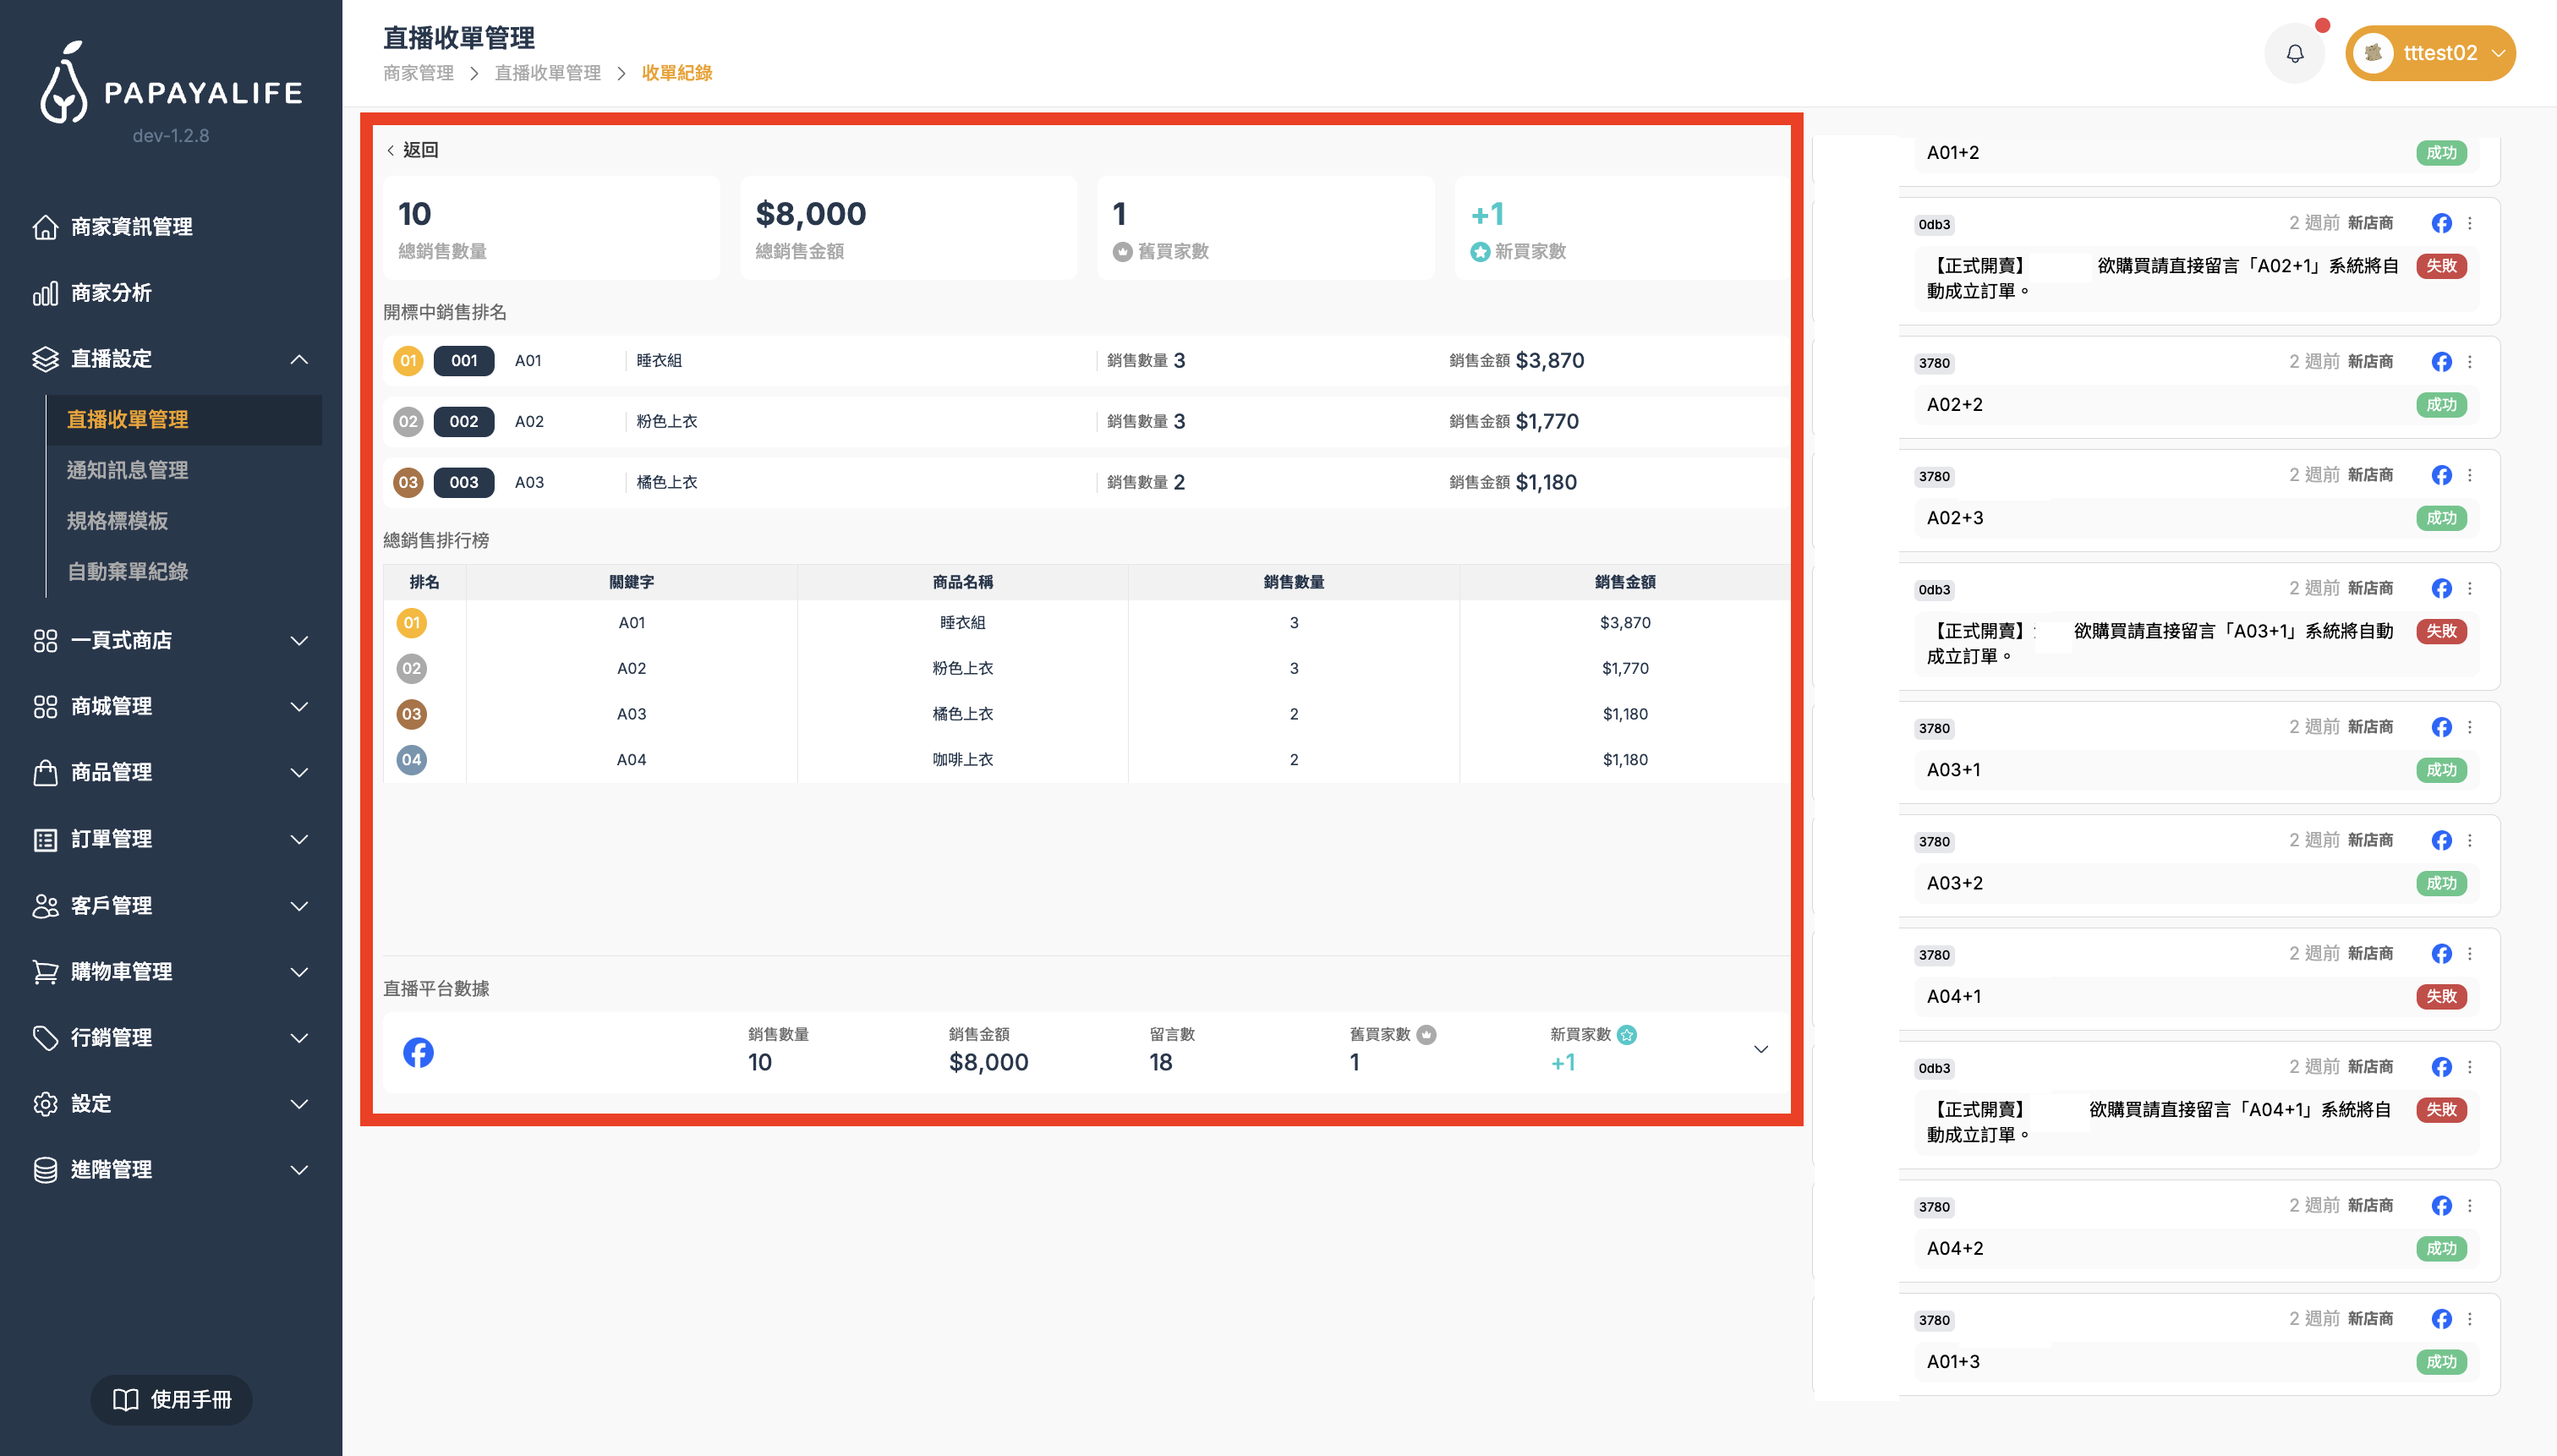2557x1456 pixels.
Task: Click the 購物車管理 cart icon
Action: (x=45, y=971)
